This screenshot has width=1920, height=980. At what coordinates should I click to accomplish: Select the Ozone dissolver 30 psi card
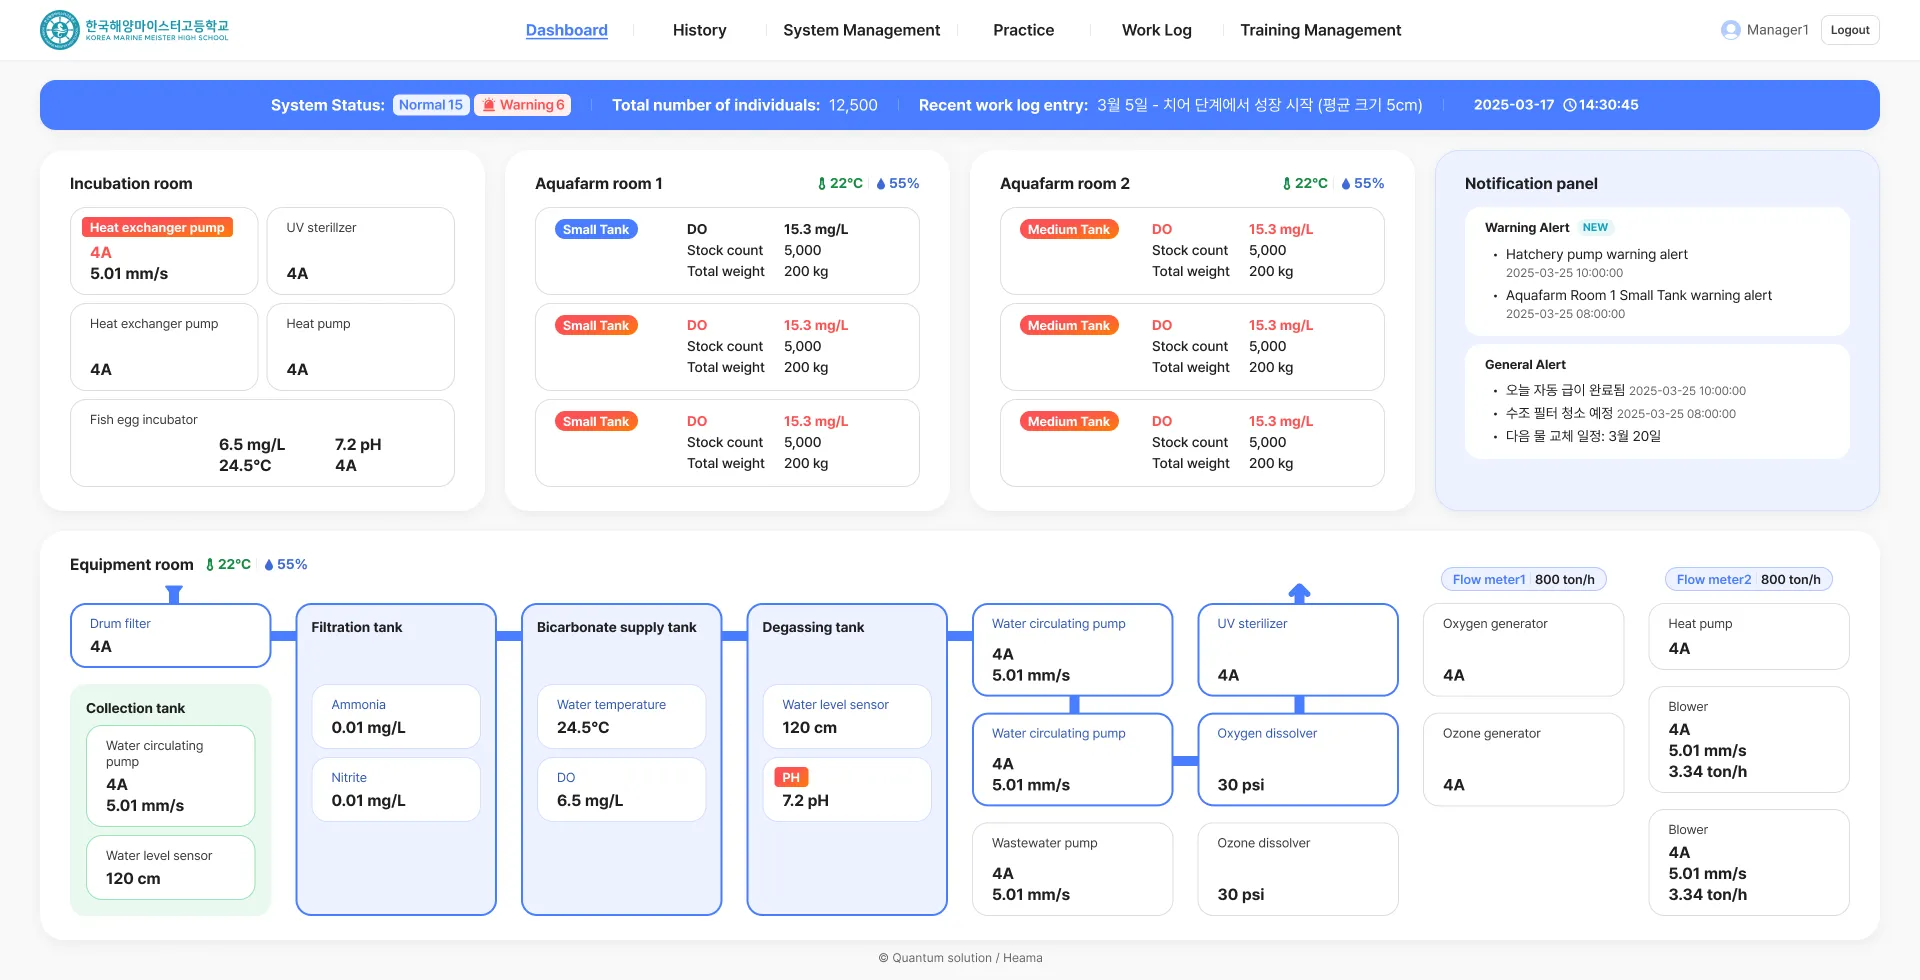[x=1298, y=869]
